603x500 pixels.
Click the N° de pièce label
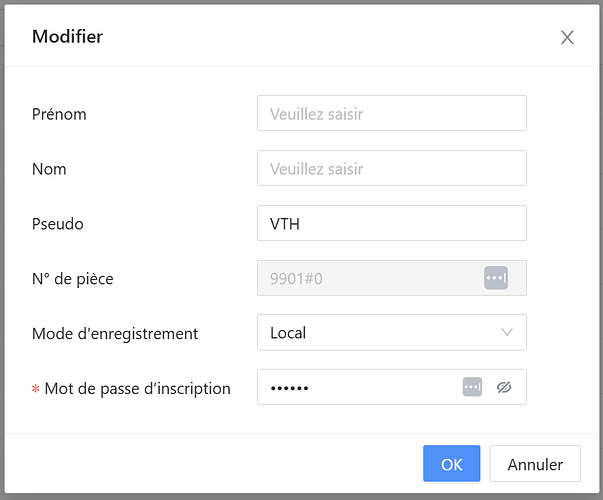coord(73,278)
